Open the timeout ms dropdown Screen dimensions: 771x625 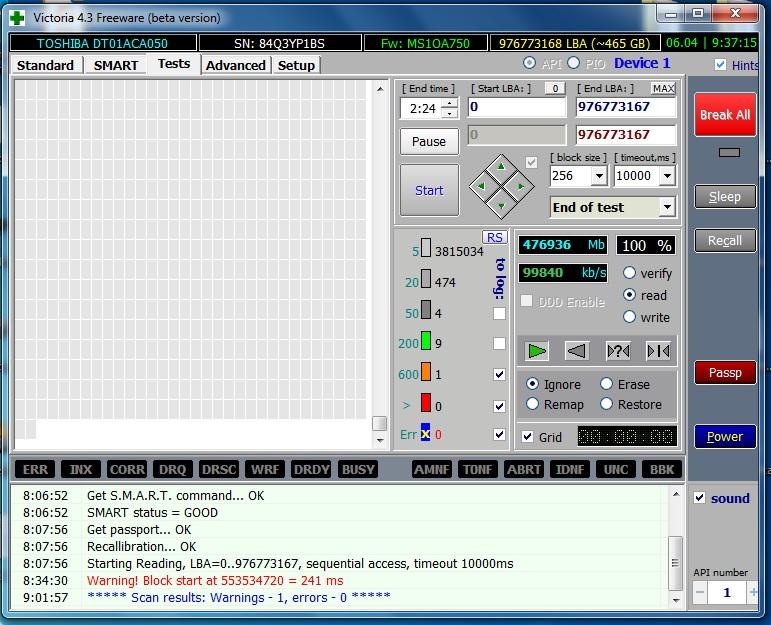click(x=667, y=176)
